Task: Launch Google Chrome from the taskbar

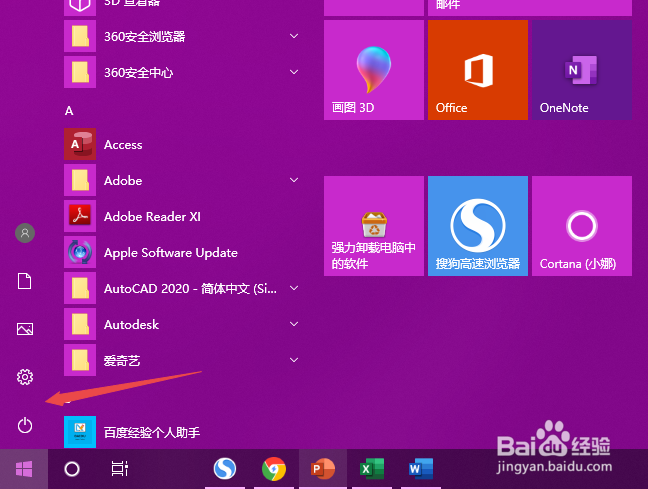Action: coord(274,469)
